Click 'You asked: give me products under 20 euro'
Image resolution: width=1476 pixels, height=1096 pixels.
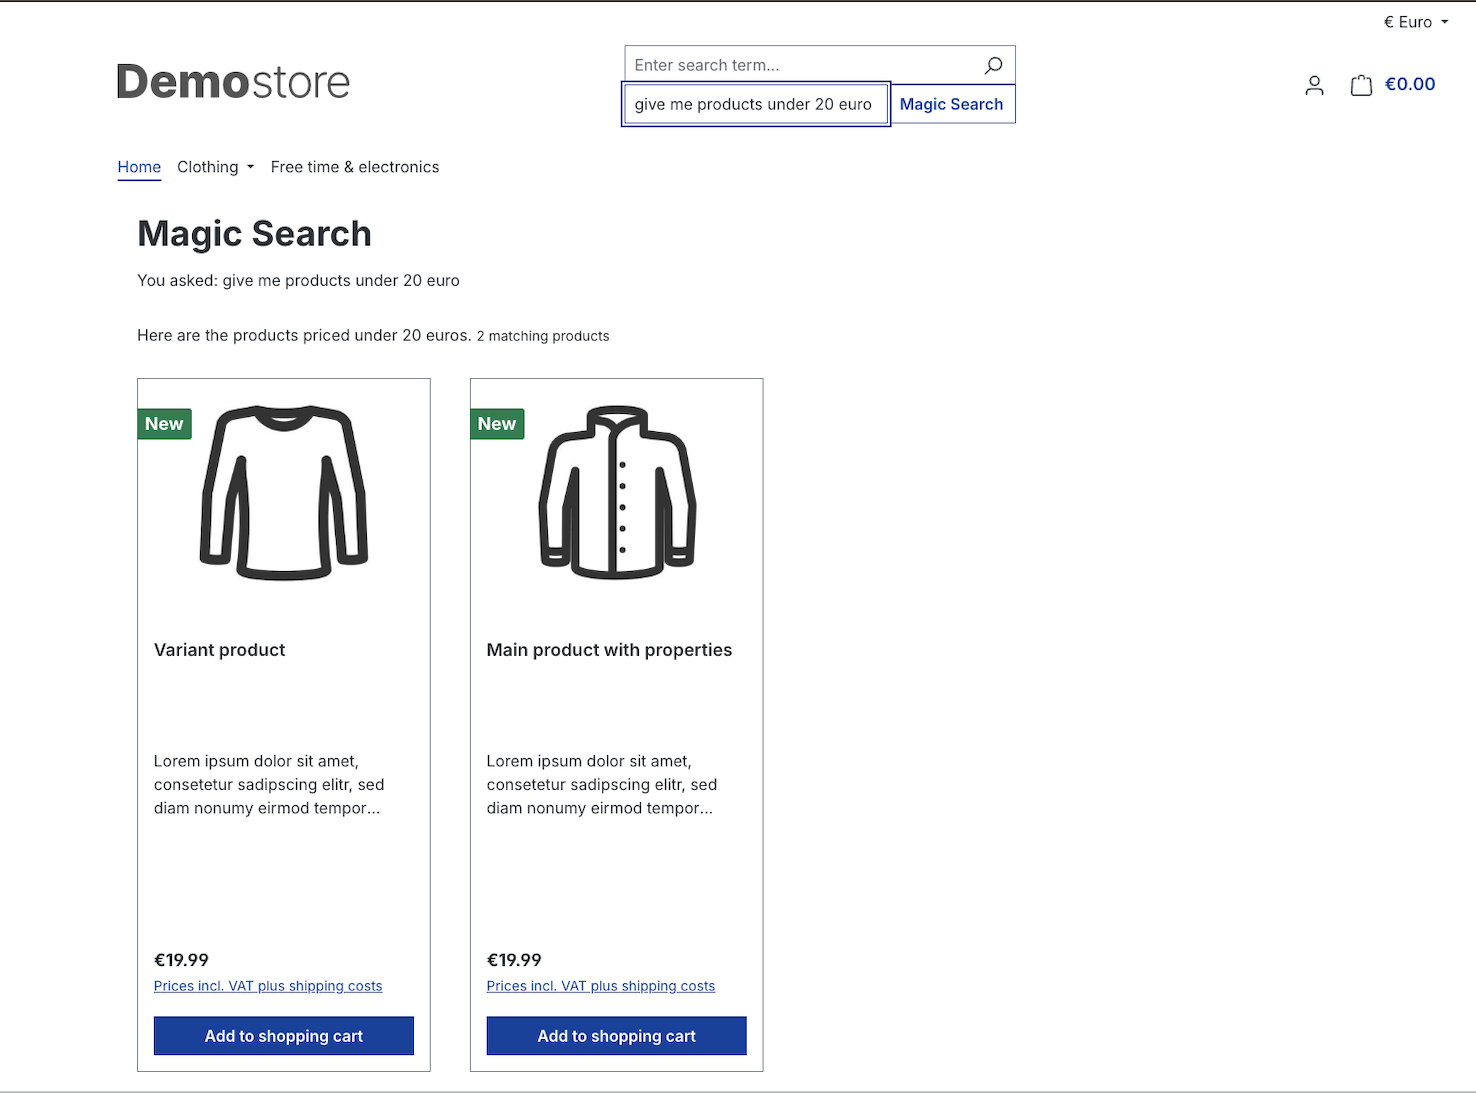(298, 281)
